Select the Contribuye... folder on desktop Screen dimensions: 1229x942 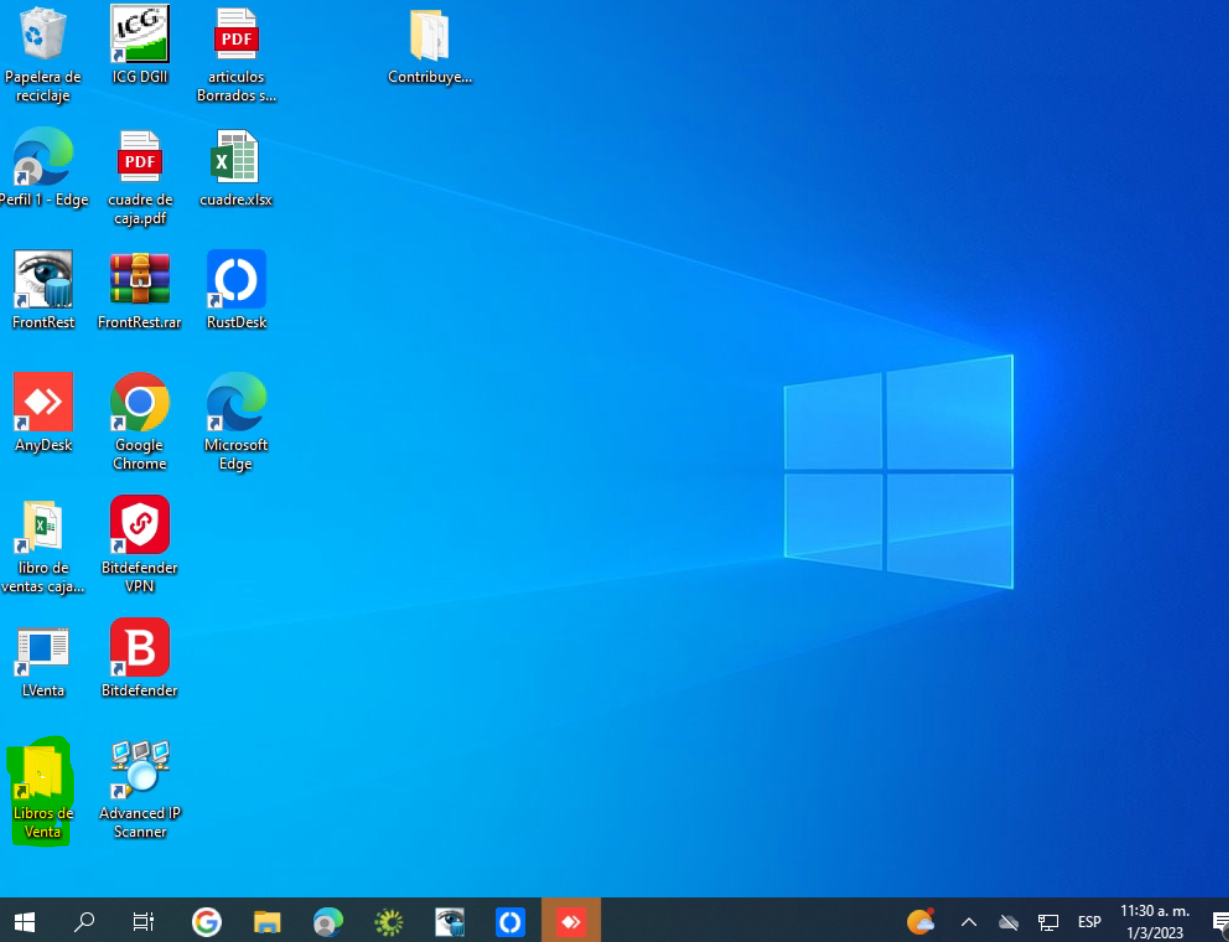click(430, 46)
